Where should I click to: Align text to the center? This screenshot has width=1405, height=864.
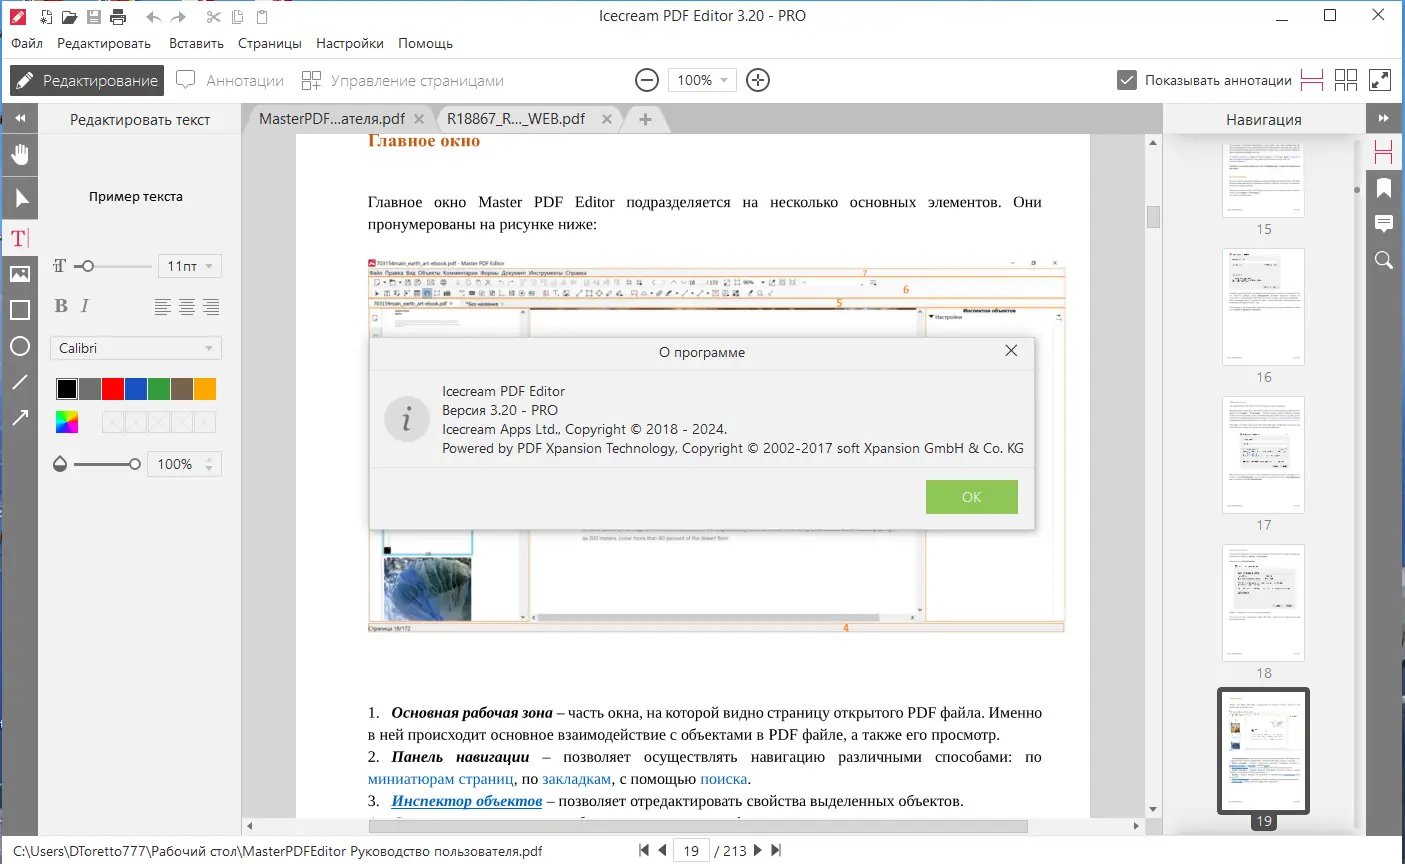pos(187,307)
